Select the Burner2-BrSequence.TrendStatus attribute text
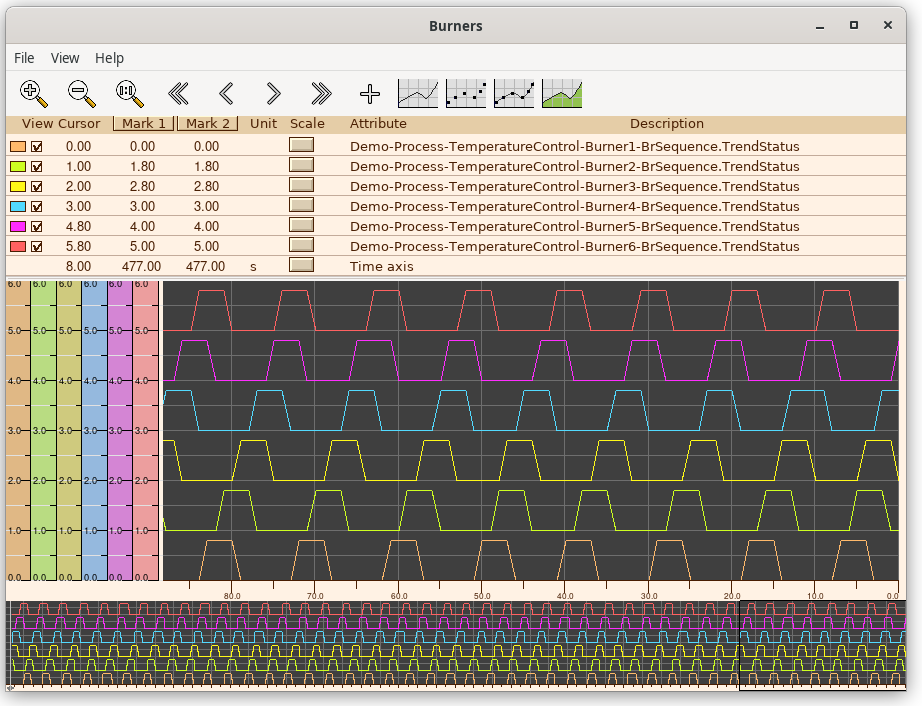The width and height of the screenshot is (922, 706). pyautogui.click(x=574, y=166)
